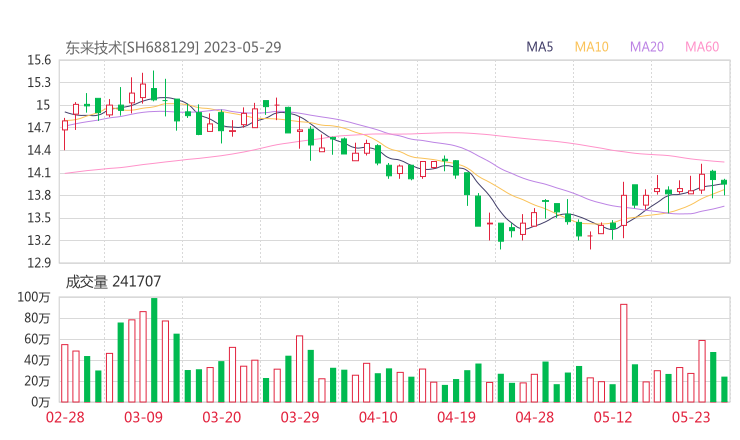Click the MA20 legend label
The width and height of the screenshot is (740, 440).
tap(647, 47)
